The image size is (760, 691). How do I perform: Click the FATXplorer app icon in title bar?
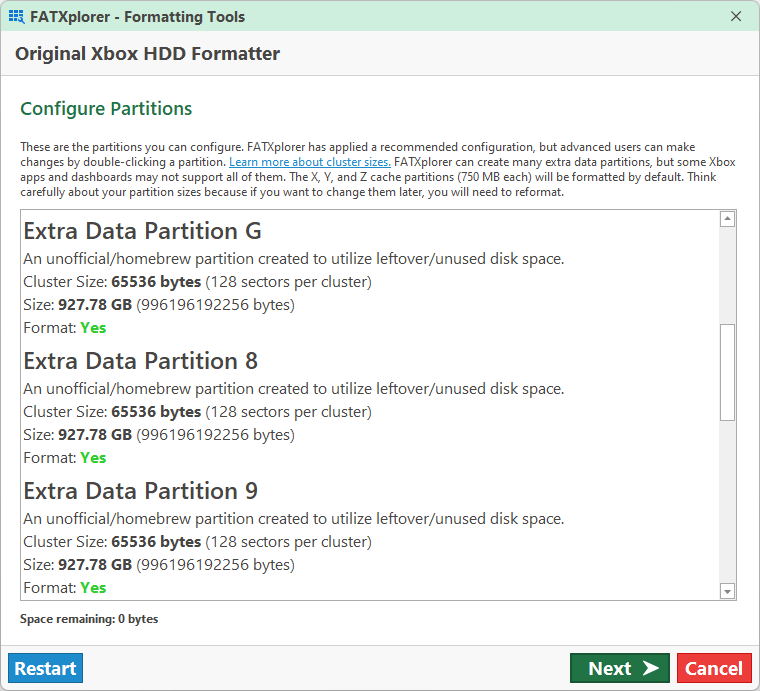(x=16, y=16)
